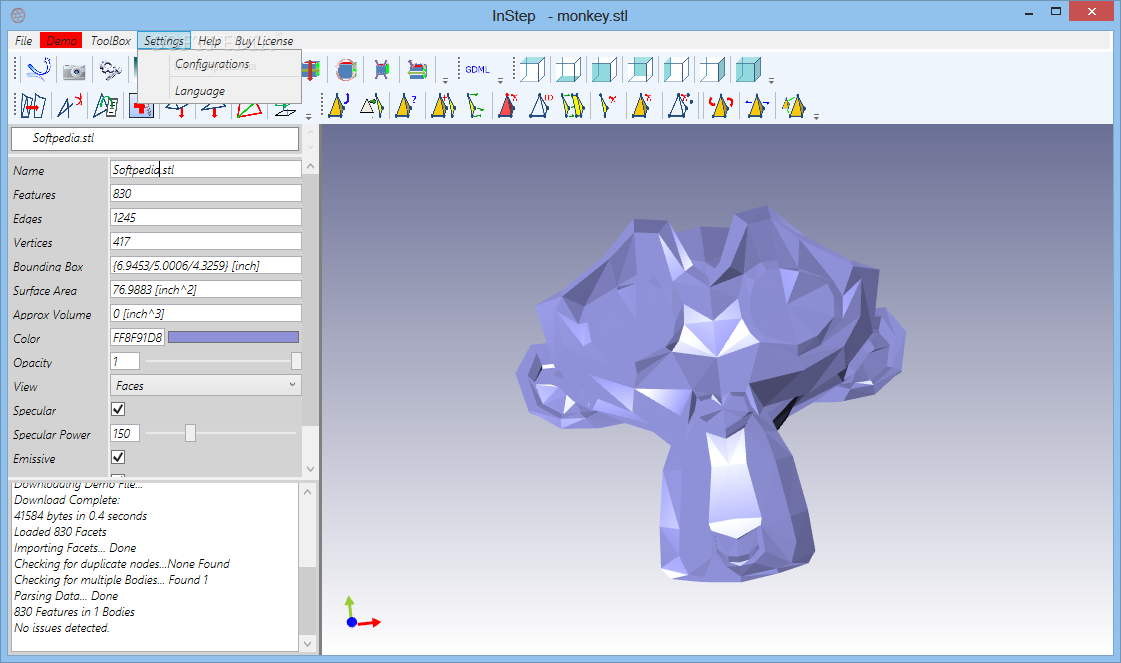Choose Language from Settings menu
The height and width of the screenshot is (663, 1121).
[x=200, y=91]
